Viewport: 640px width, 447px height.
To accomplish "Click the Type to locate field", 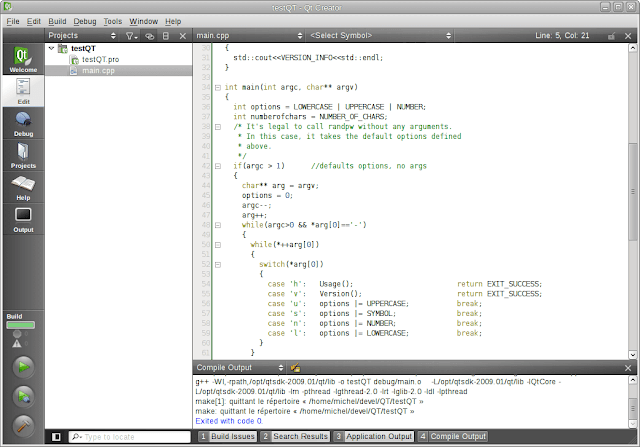I will point(129,437).
